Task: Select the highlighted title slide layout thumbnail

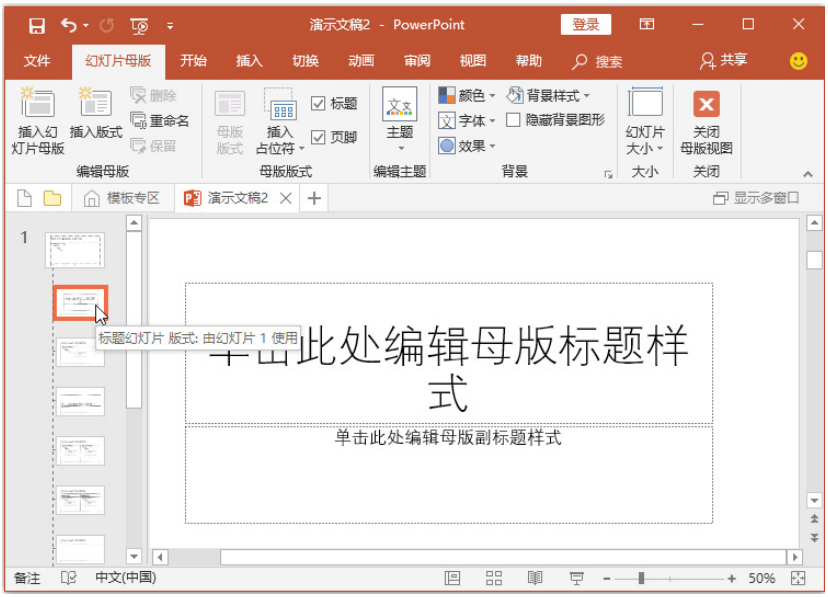Action: coord(80,303)
